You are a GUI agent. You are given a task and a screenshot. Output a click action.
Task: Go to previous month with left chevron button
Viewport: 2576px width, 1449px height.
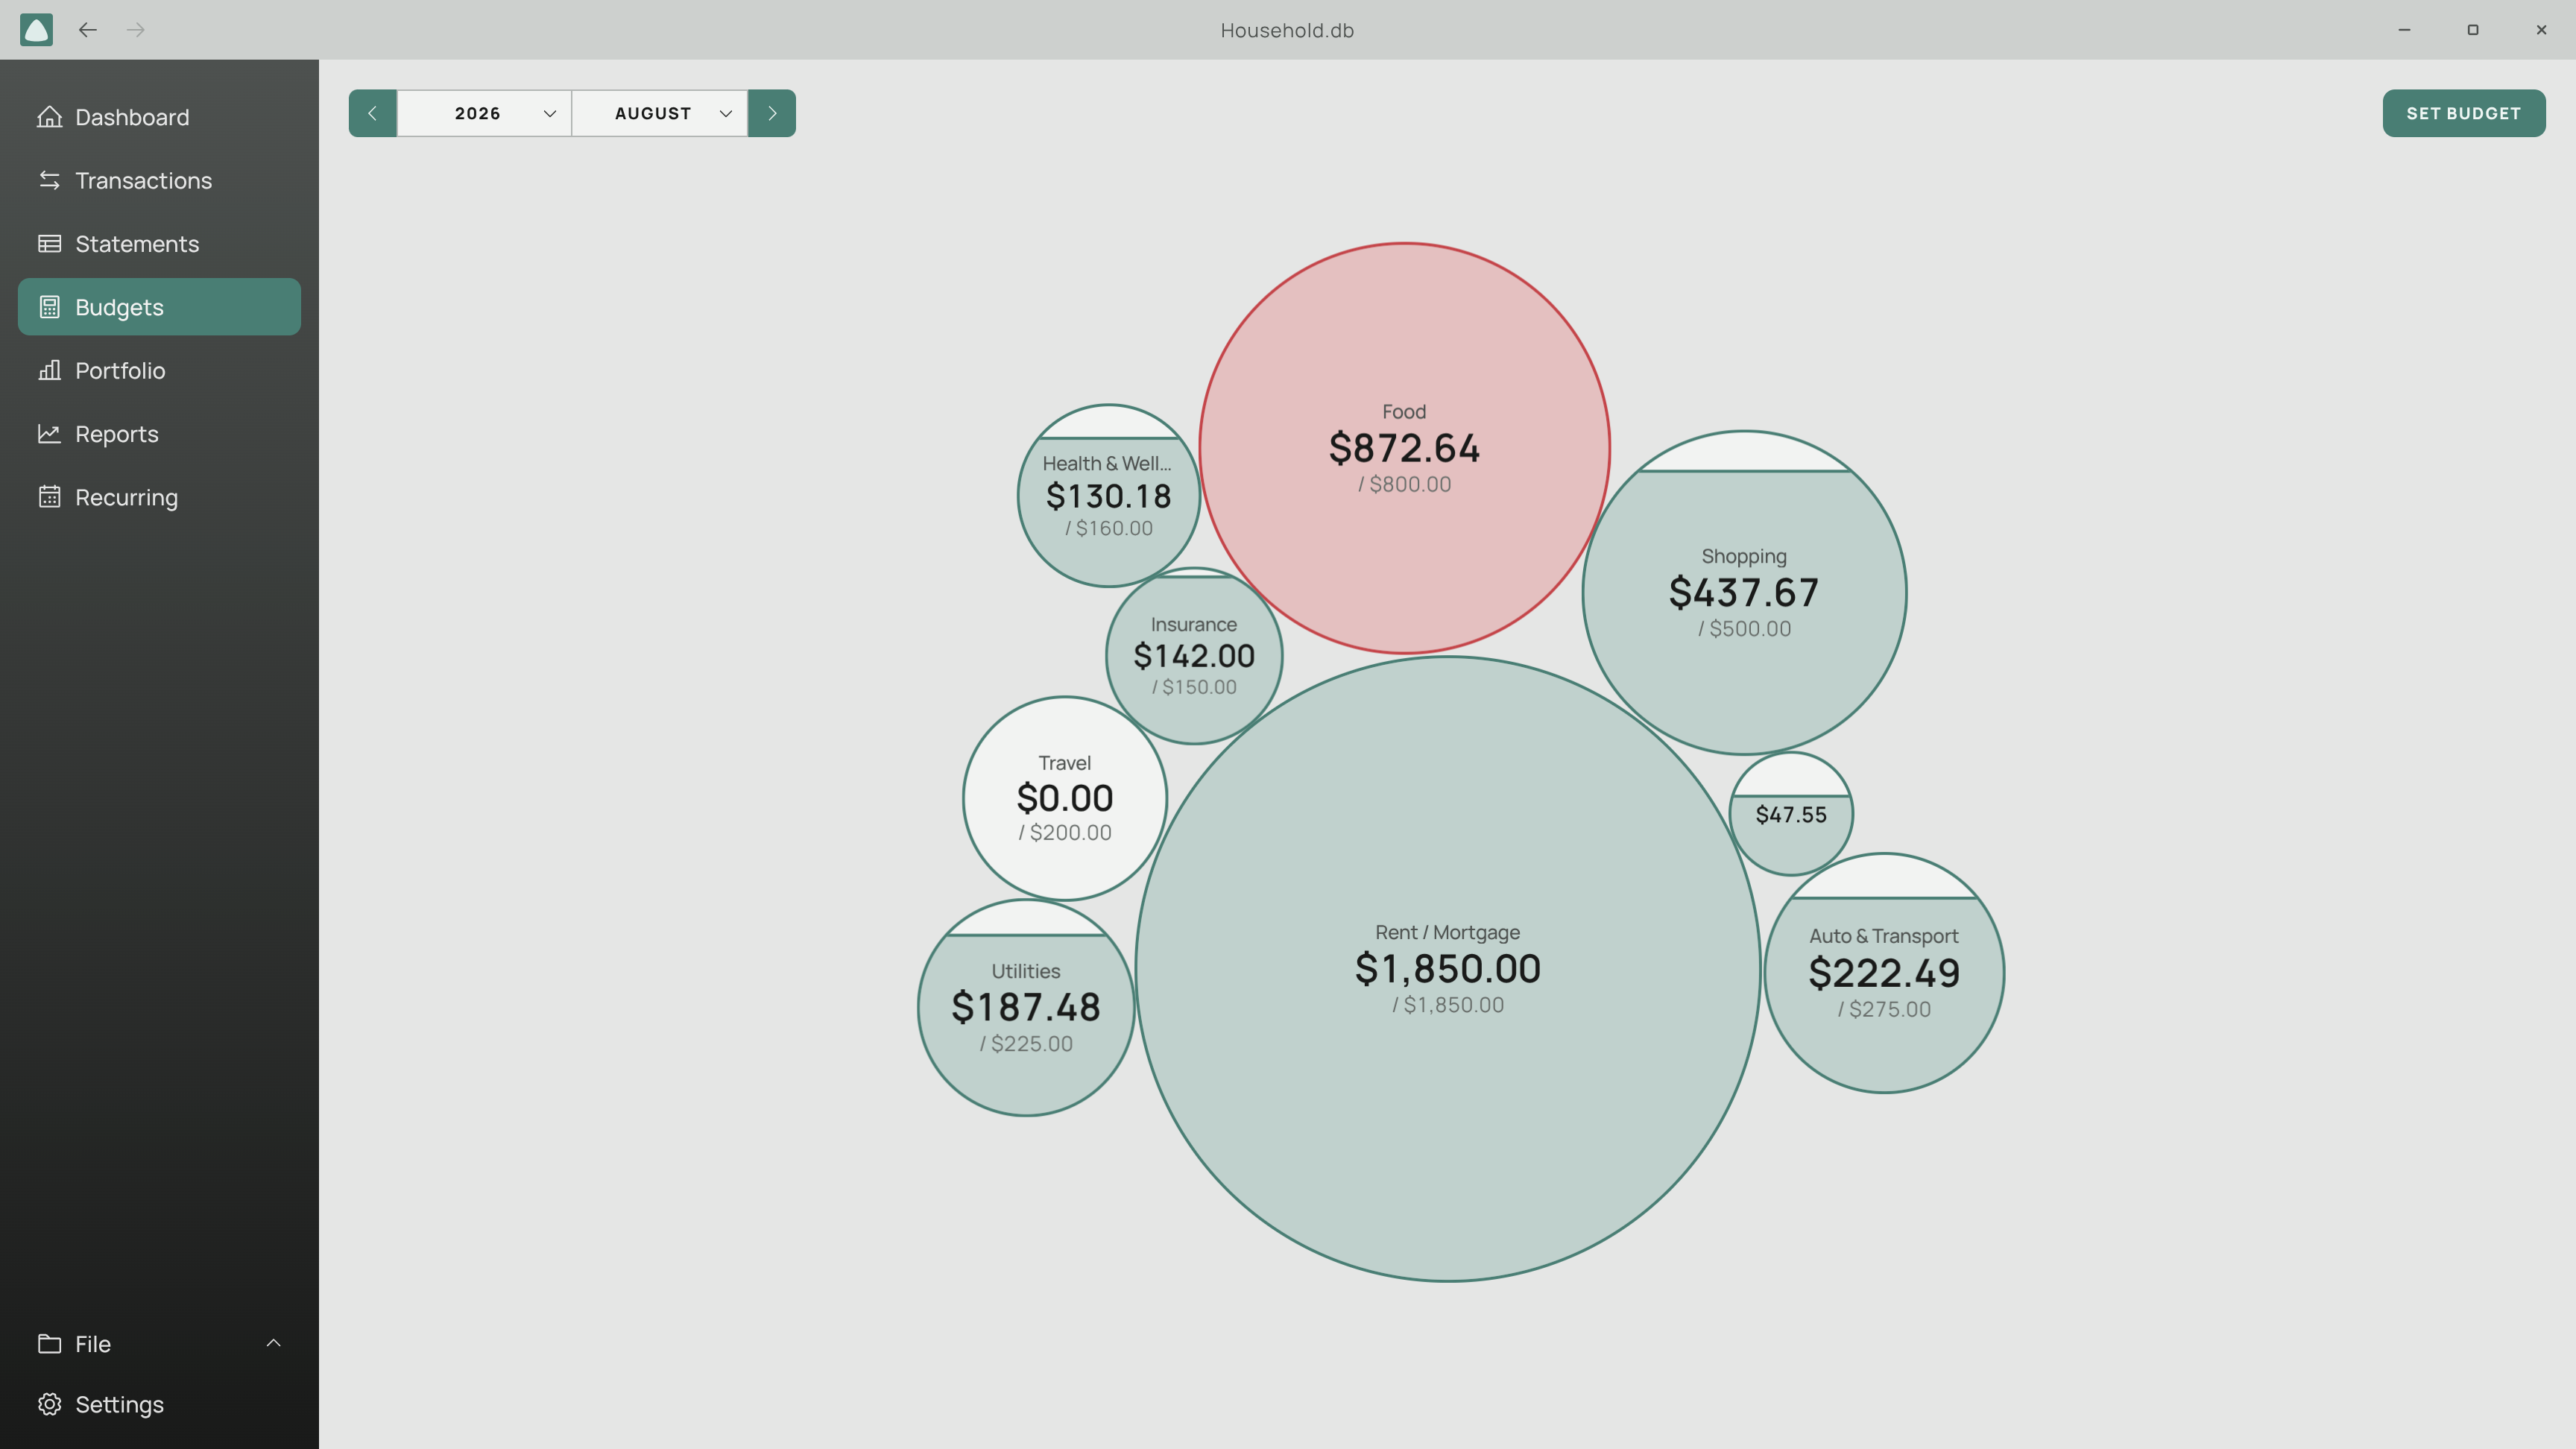point(372,113)
